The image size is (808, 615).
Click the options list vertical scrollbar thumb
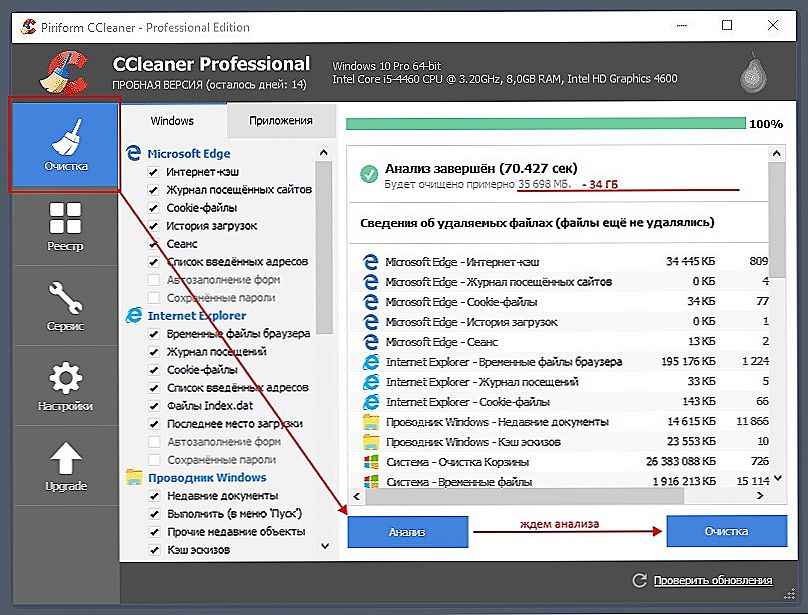click(x=324, y=247)
